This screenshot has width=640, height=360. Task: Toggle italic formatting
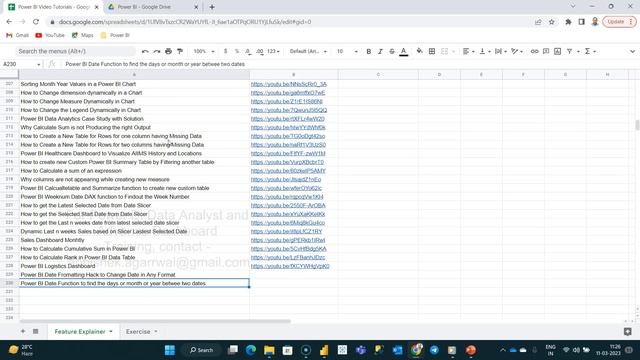pos(380,51)
